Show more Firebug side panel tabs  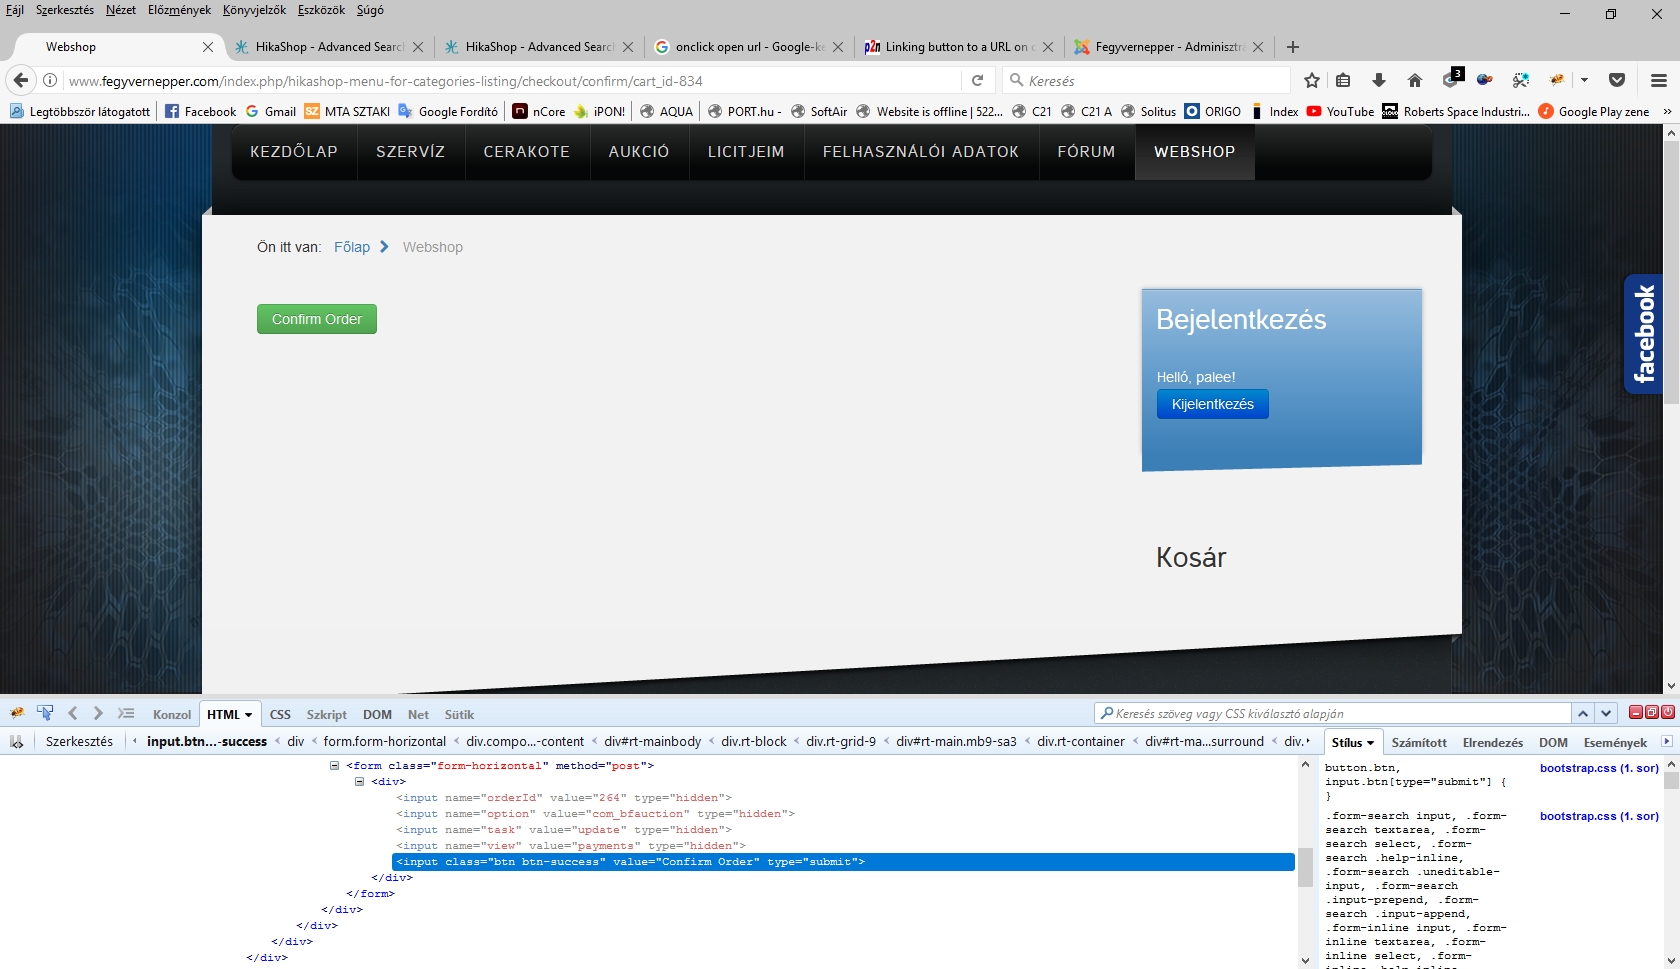point(1666,742)
